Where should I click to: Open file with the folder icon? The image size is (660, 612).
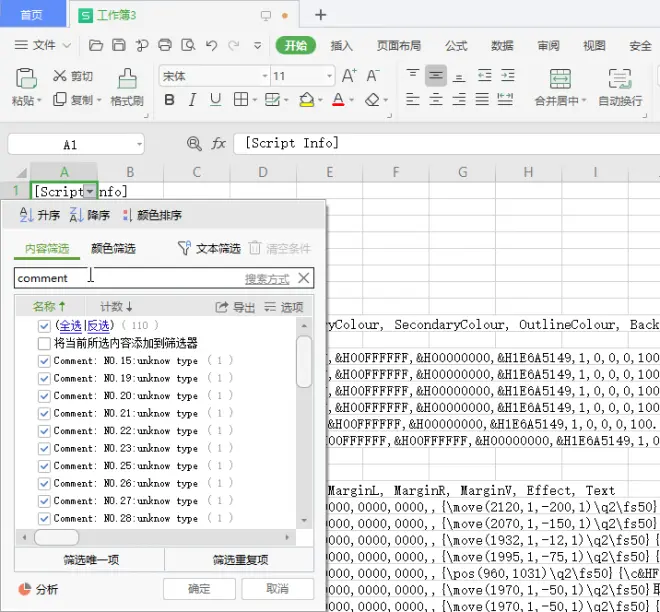pyautogui.click(x=96, y=45)
